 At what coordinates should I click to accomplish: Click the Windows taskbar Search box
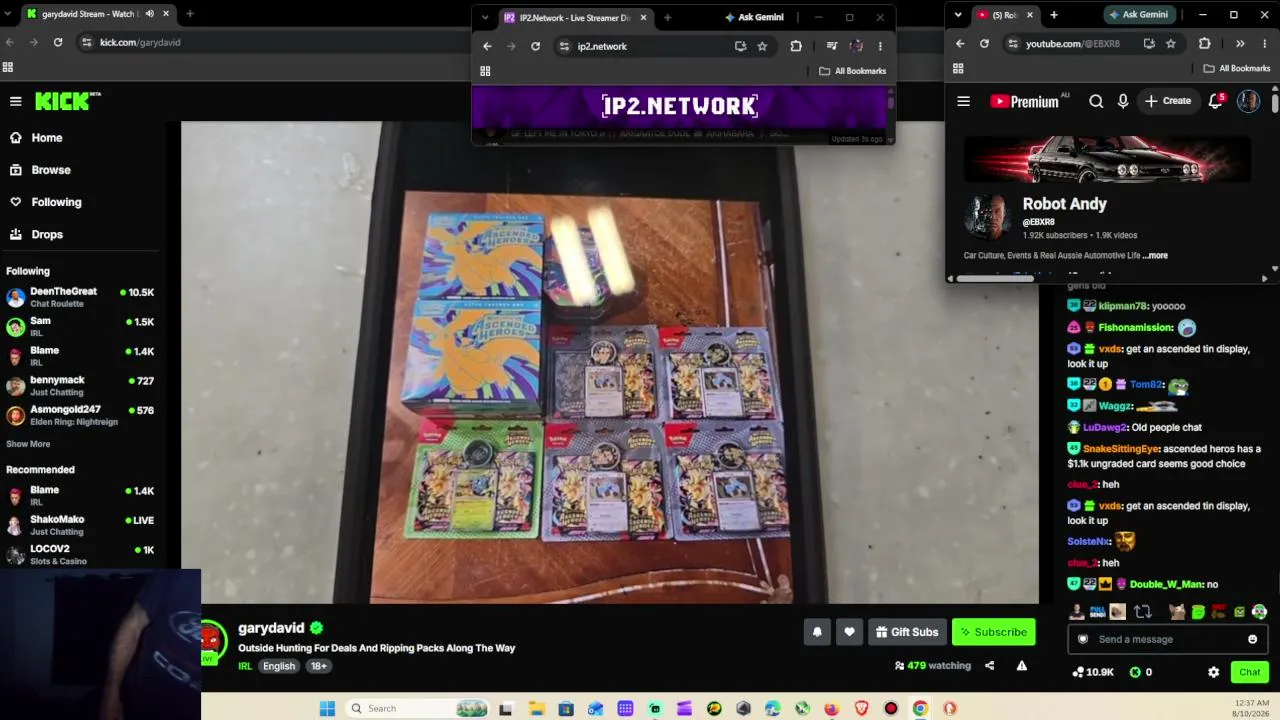(x=415, y=708)
